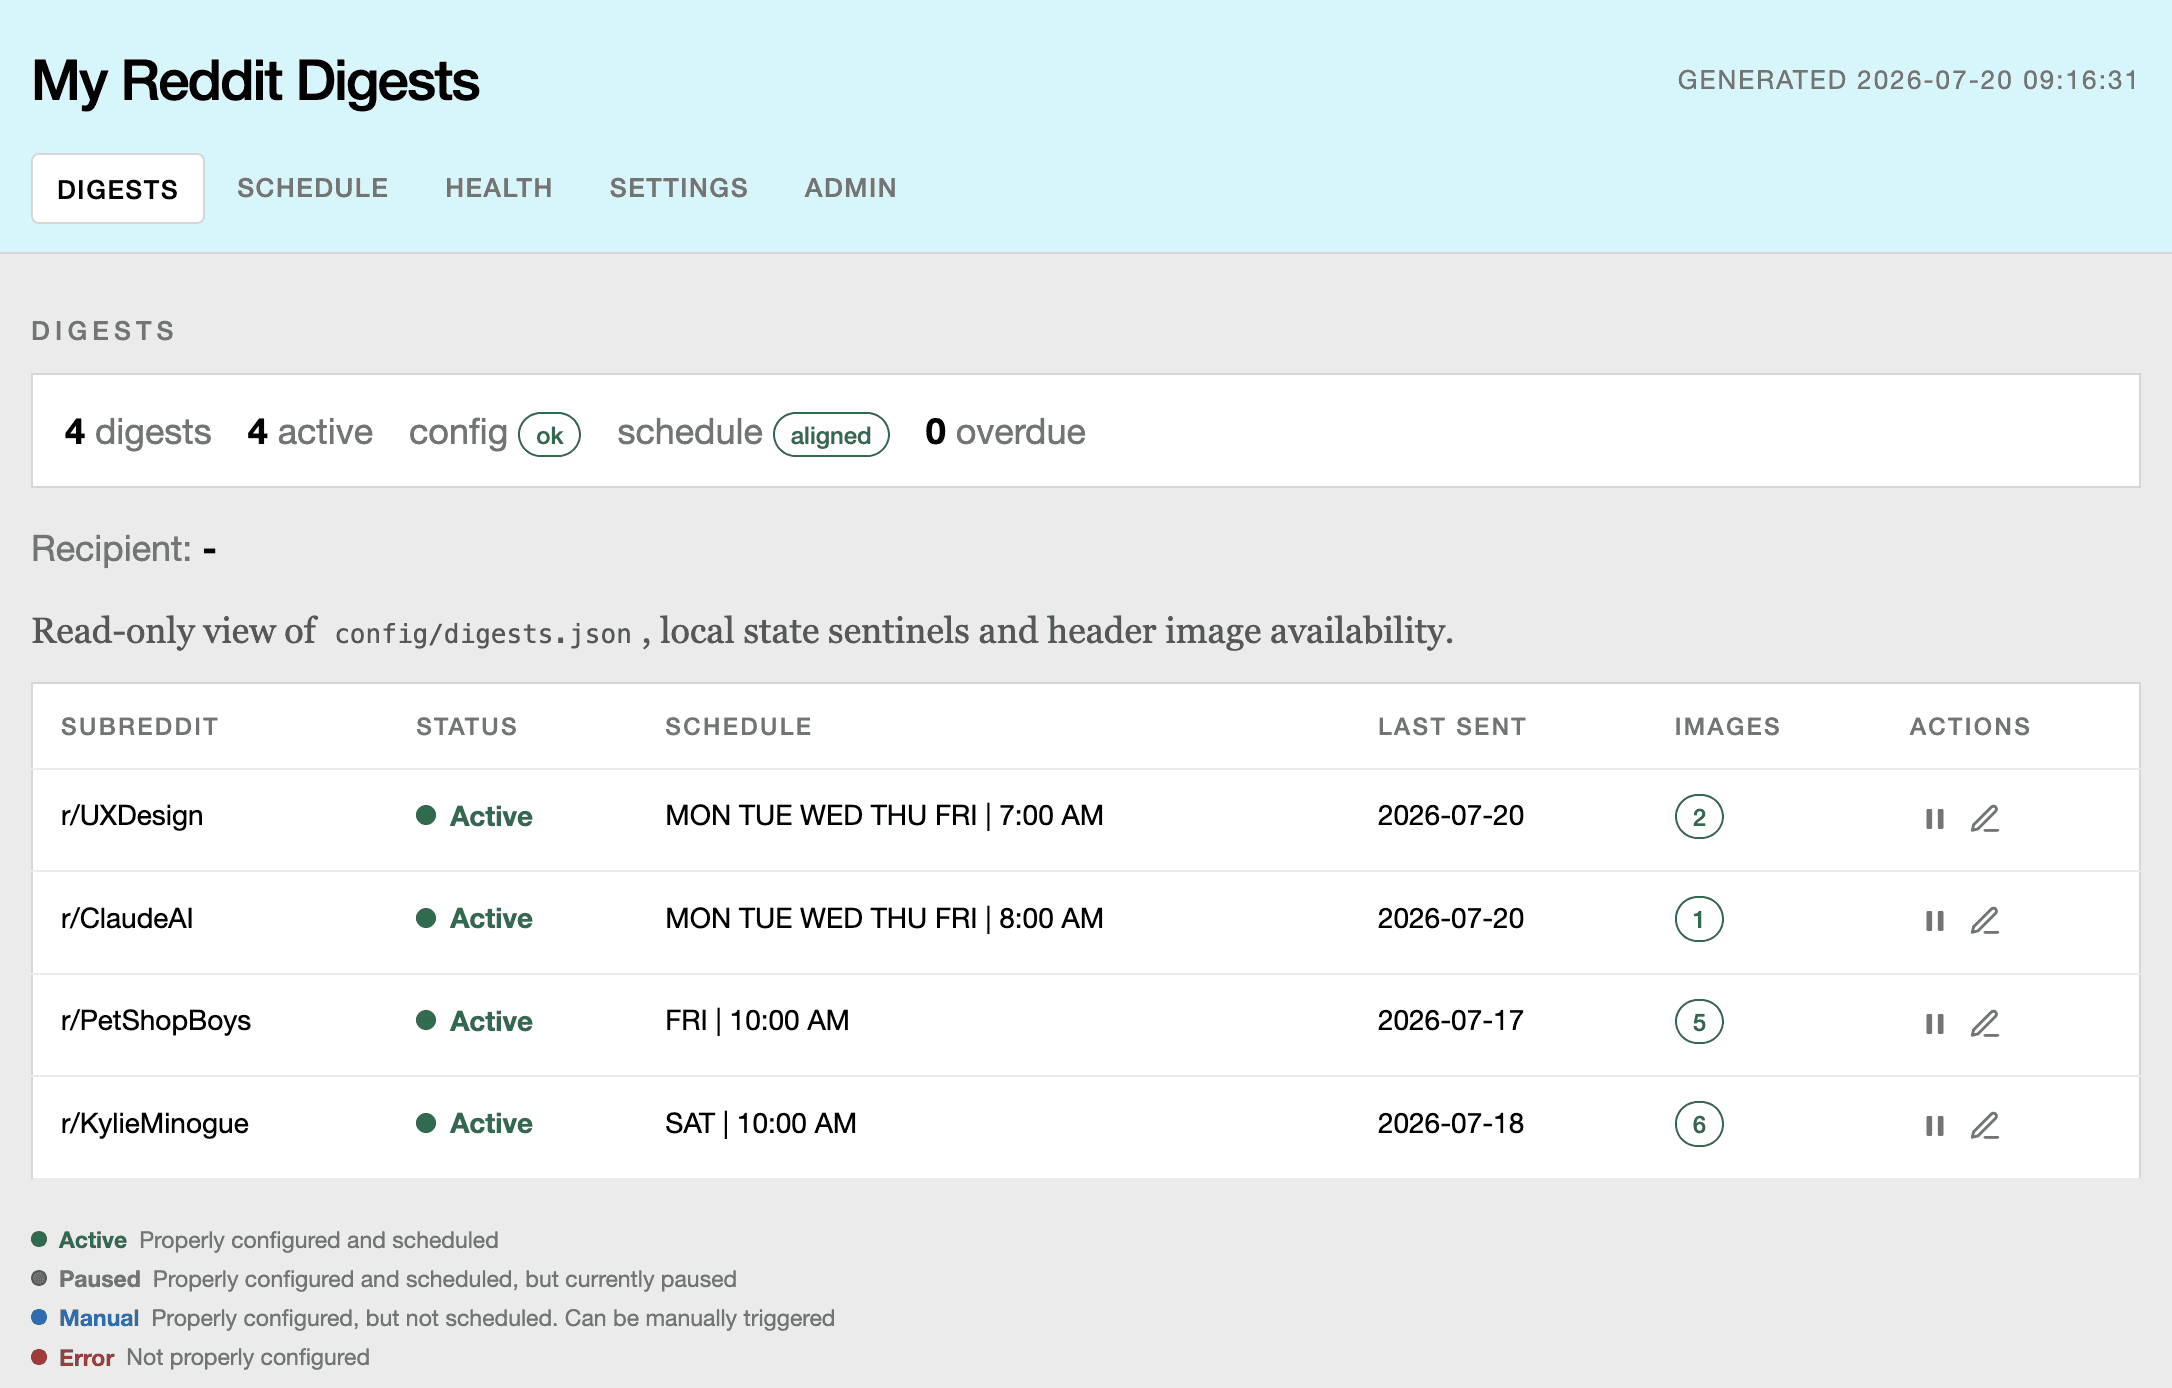Switch to the Schedule tab
This screenshot has height=1388, width=2172.
312,188
